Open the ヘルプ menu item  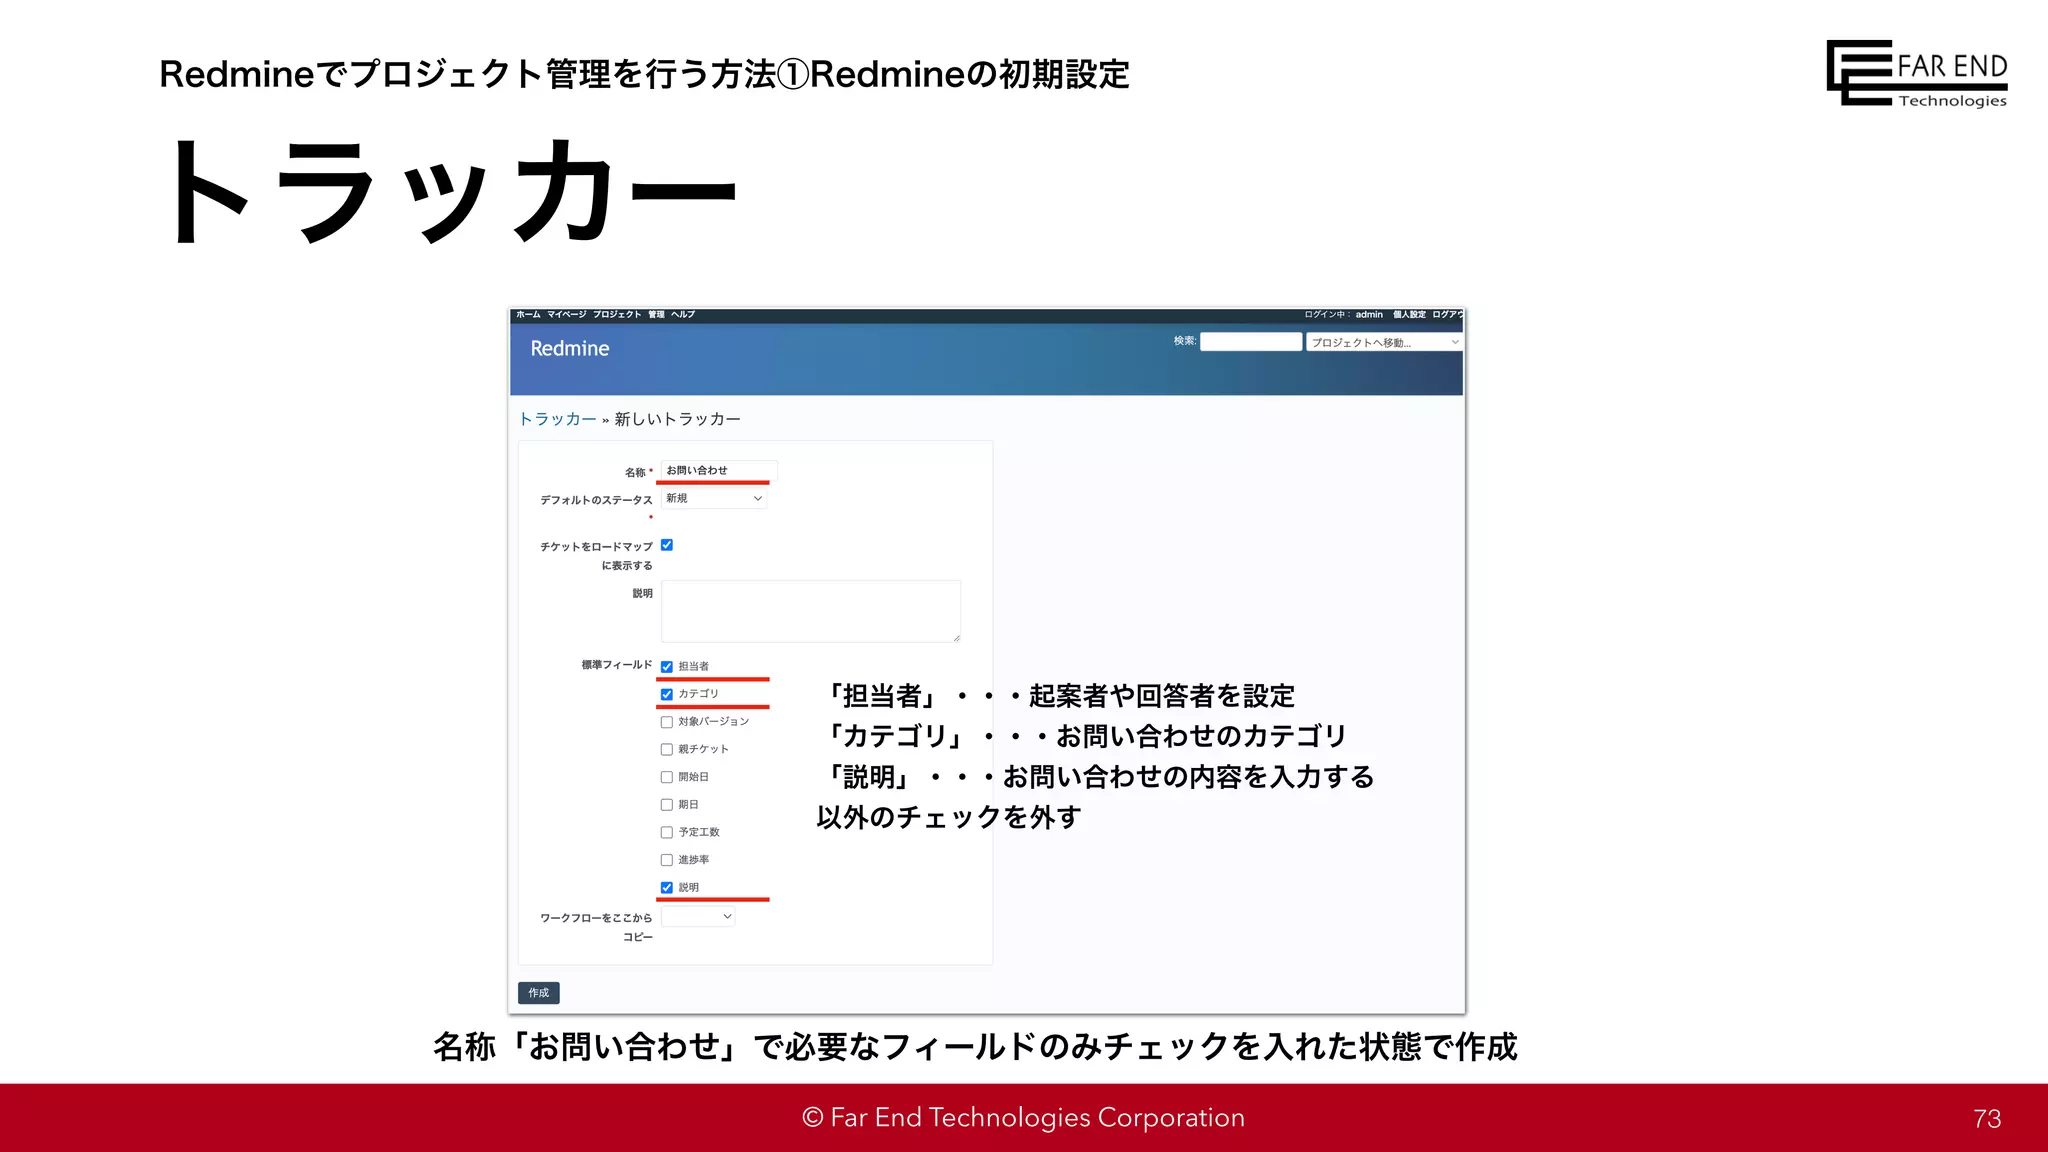click(x=683, y=315)
